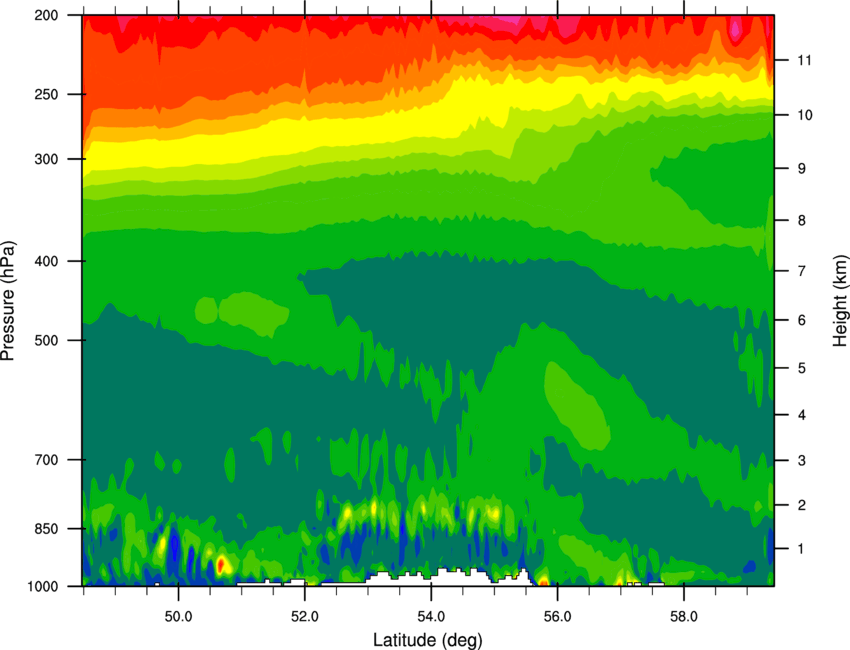Image resolution: width=850 pixels, height=650 pixels.
Task: Click the 400 pressure tick label
Action: point(46,261)
